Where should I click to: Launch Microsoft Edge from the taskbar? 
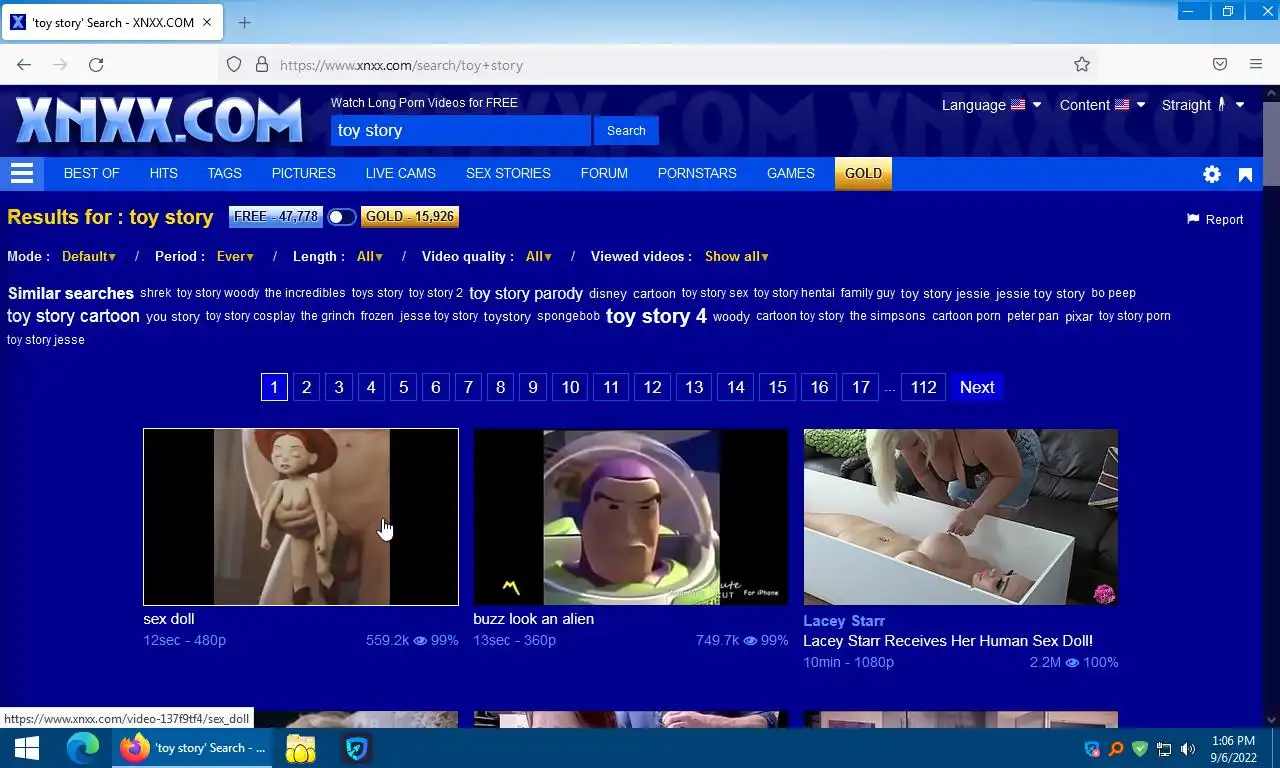[x=83, y=748]
